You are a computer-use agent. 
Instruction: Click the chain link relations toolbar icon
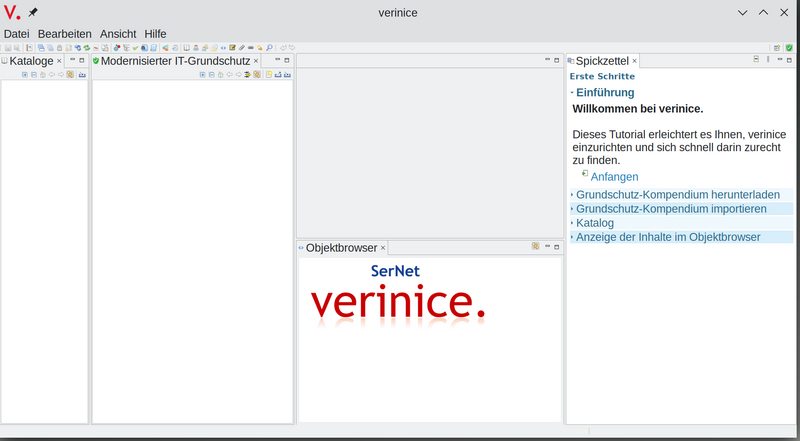tap(251, 48)
